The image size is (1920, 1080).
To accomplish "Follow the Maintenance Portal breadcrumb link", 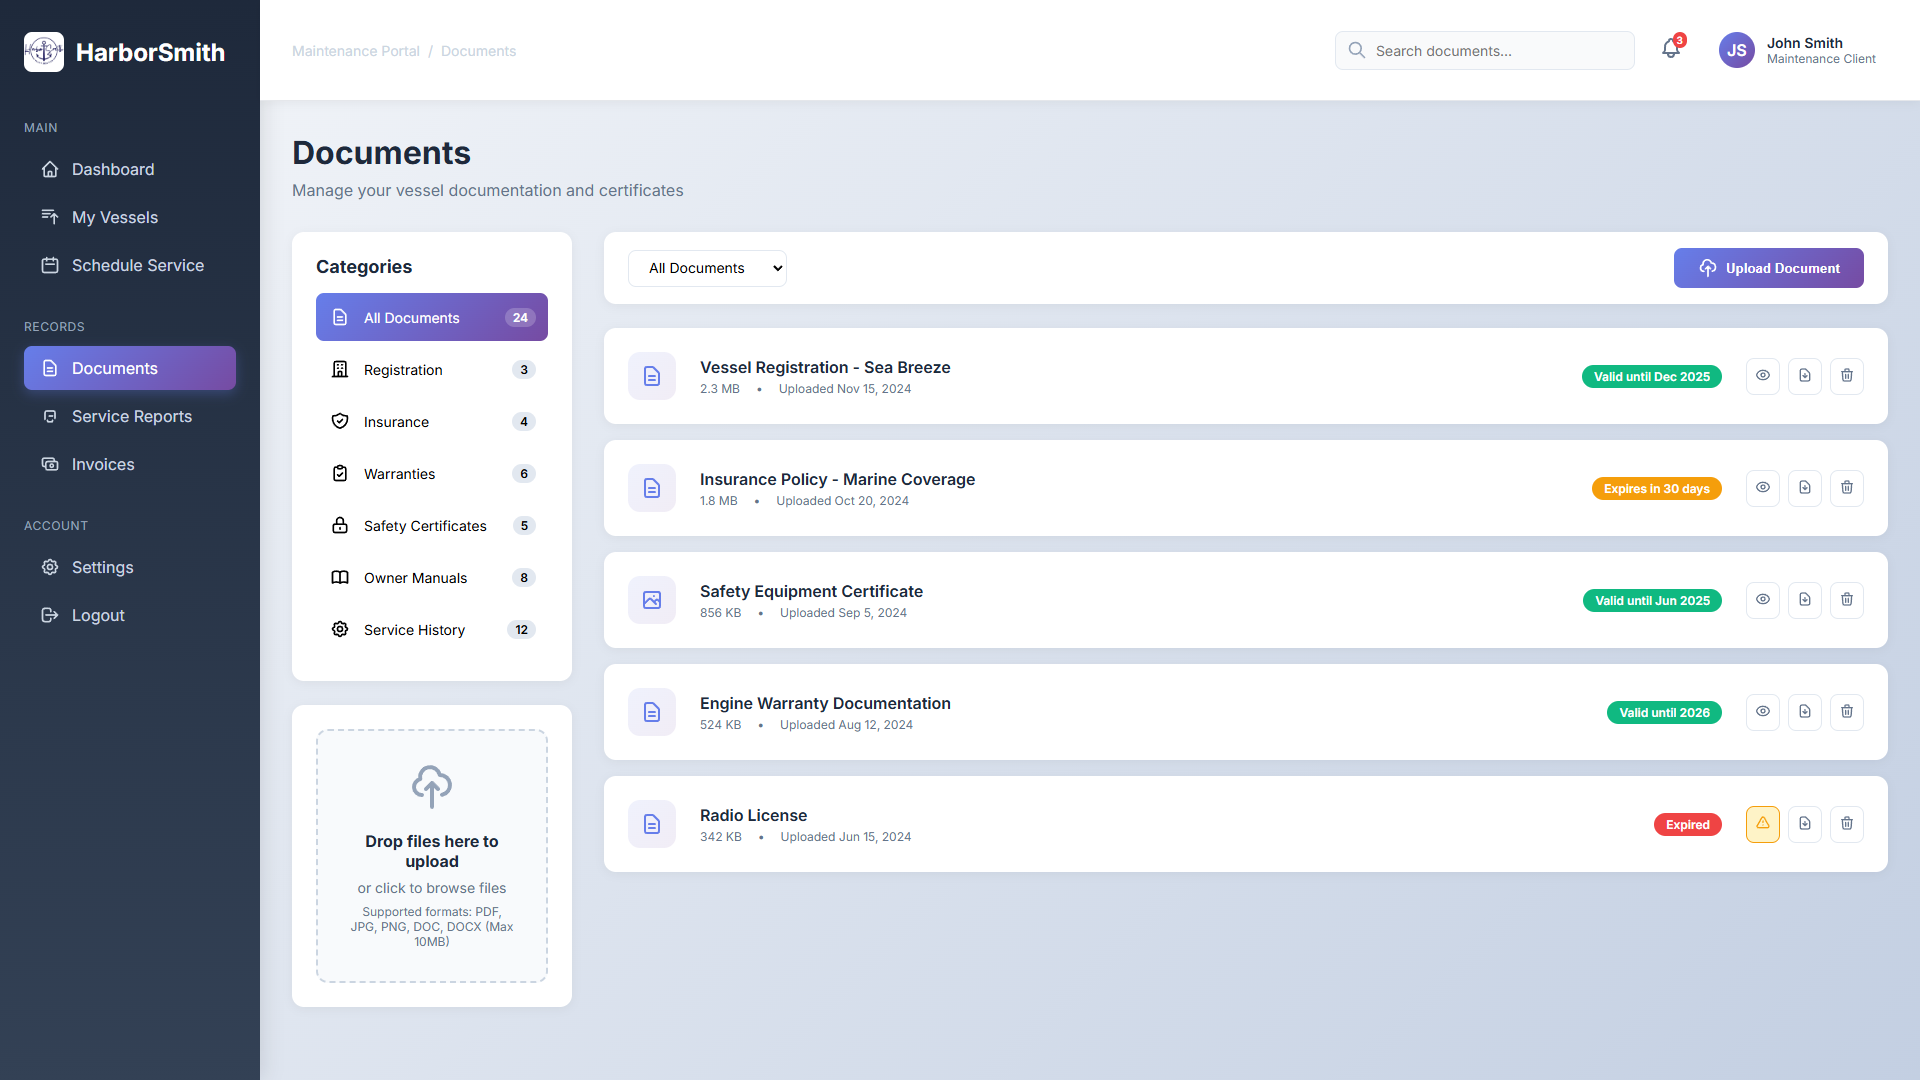I will [355, 51].
